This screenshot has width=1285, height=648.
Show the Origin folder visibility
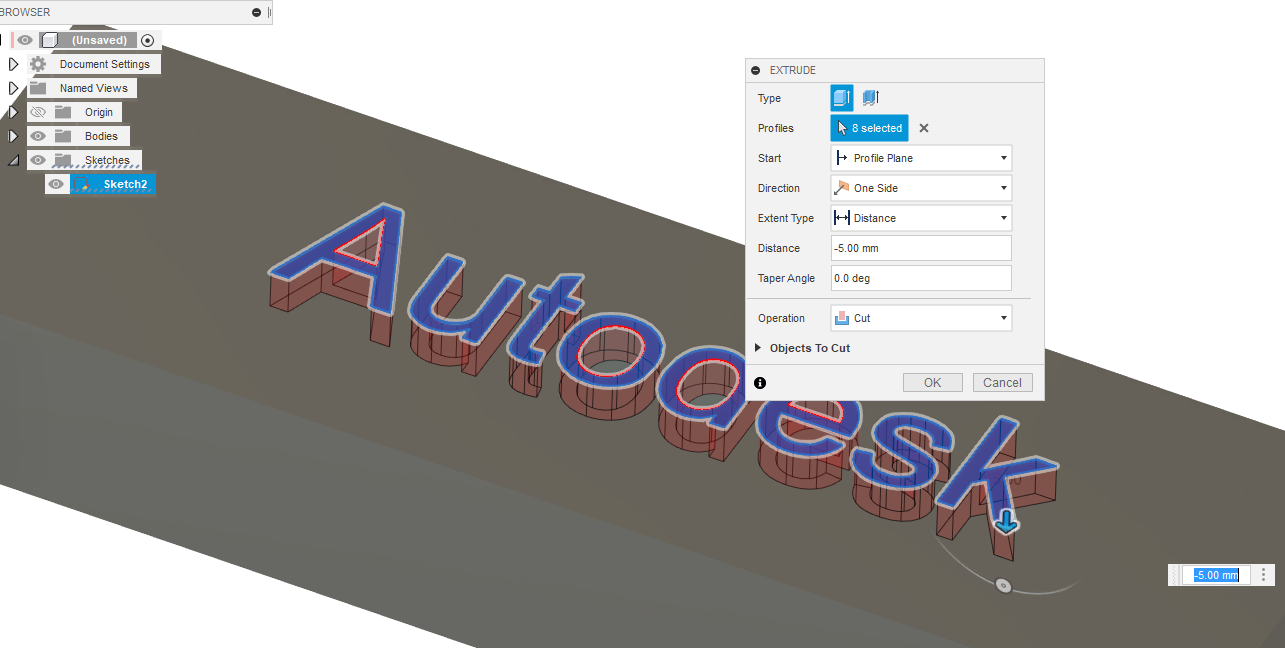(37, 111)
